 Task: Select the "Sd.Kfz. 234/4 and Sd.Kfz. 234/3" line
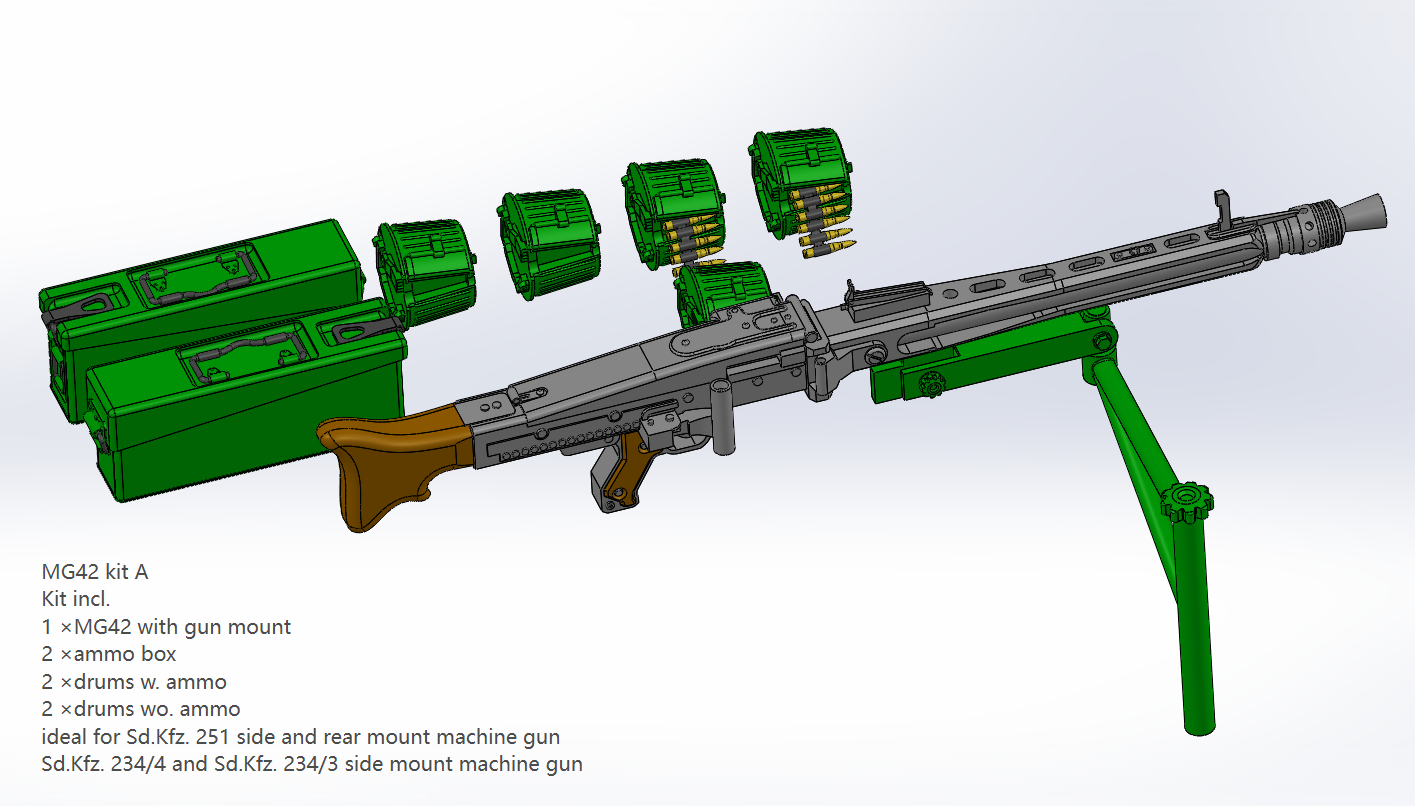click(x=312, y=765)
